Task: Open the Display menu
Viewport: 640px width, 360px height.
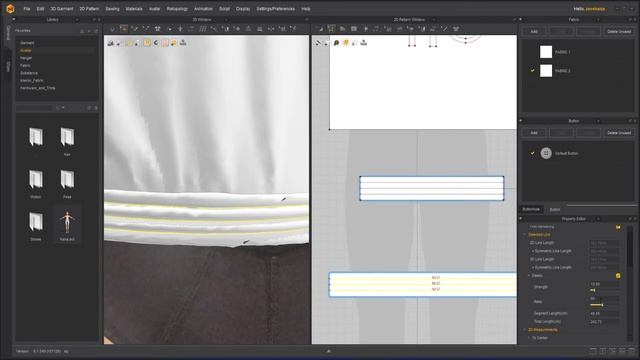Action: tap(243, 9)
